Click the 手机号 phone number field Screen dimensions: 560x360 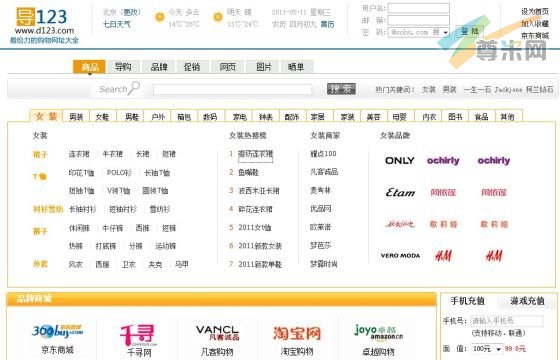(507, 321)
